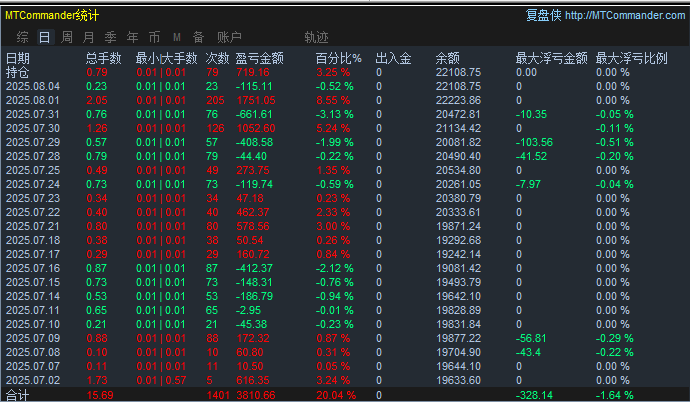Click the 日期 column header

[18, 59]
